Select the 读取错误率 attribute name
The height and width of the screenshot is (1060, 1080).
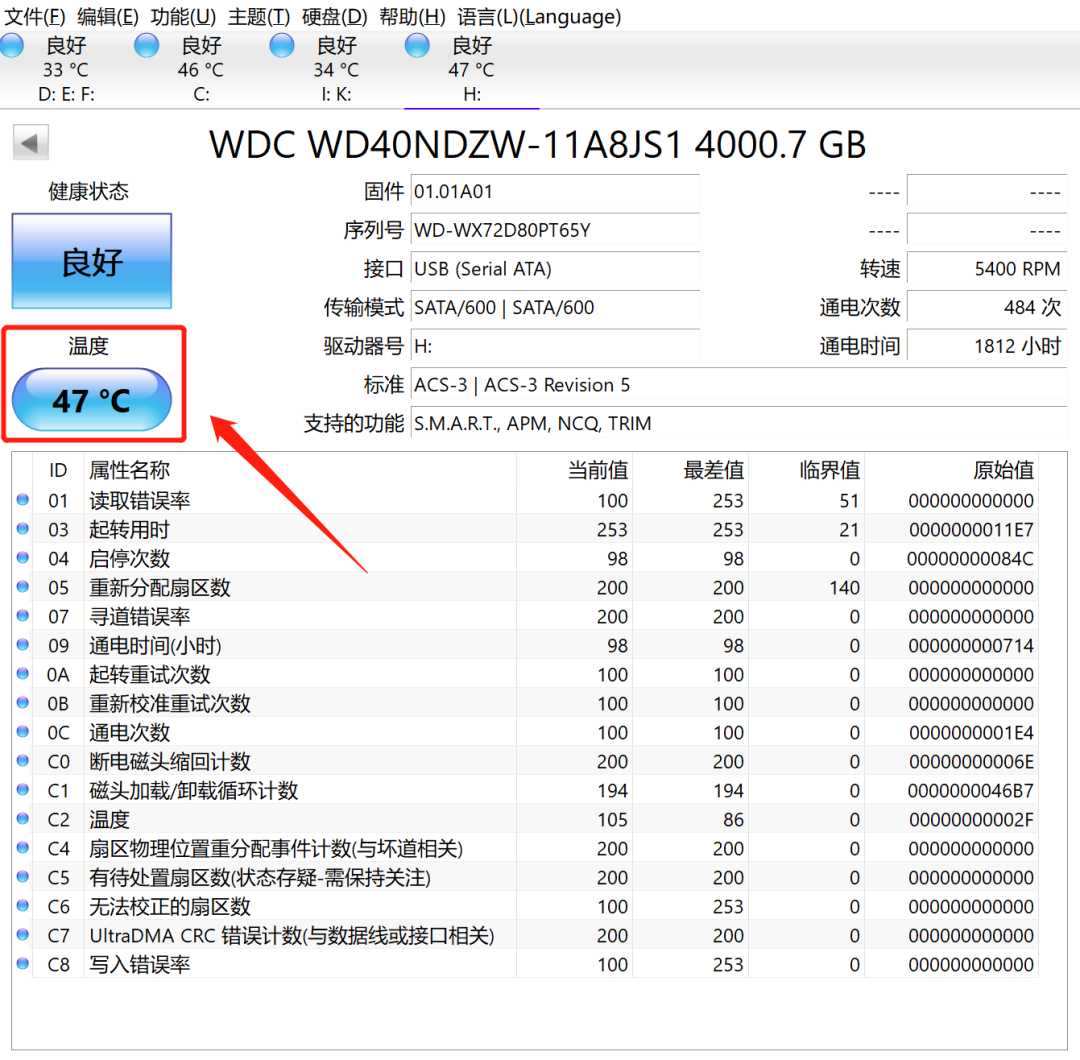[139, 500]
